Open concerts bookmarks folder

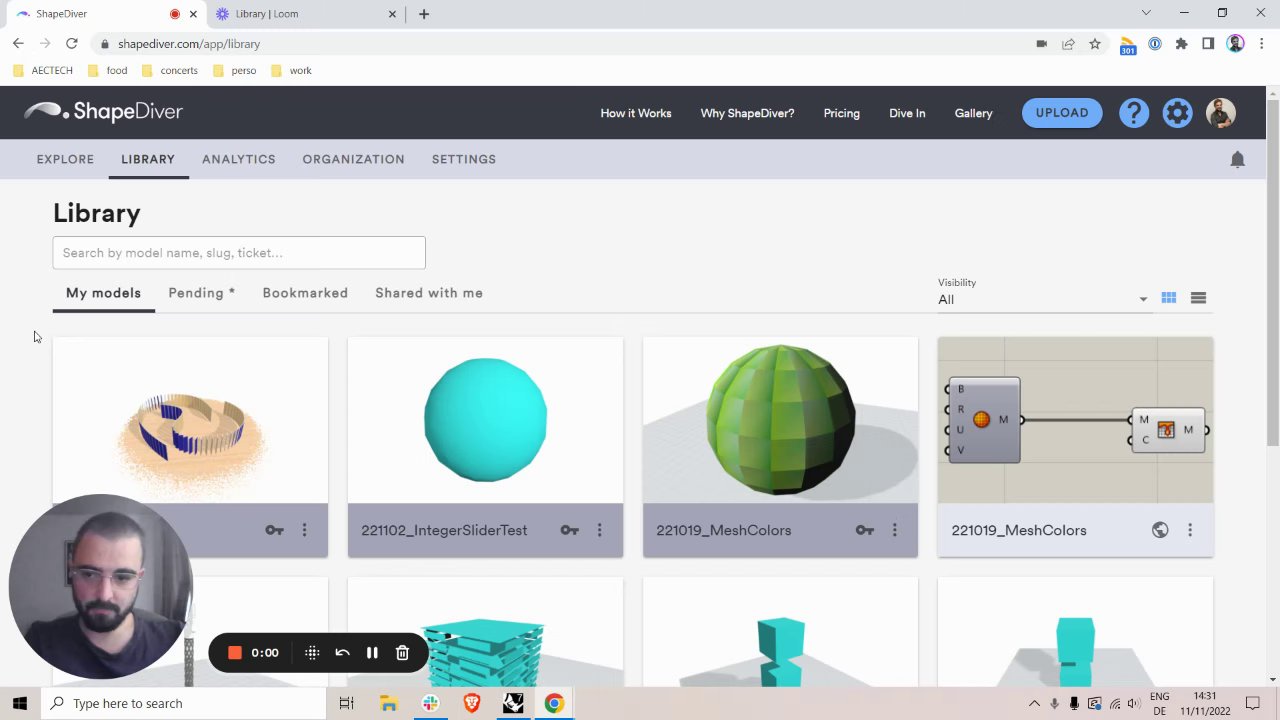point(169,71)
